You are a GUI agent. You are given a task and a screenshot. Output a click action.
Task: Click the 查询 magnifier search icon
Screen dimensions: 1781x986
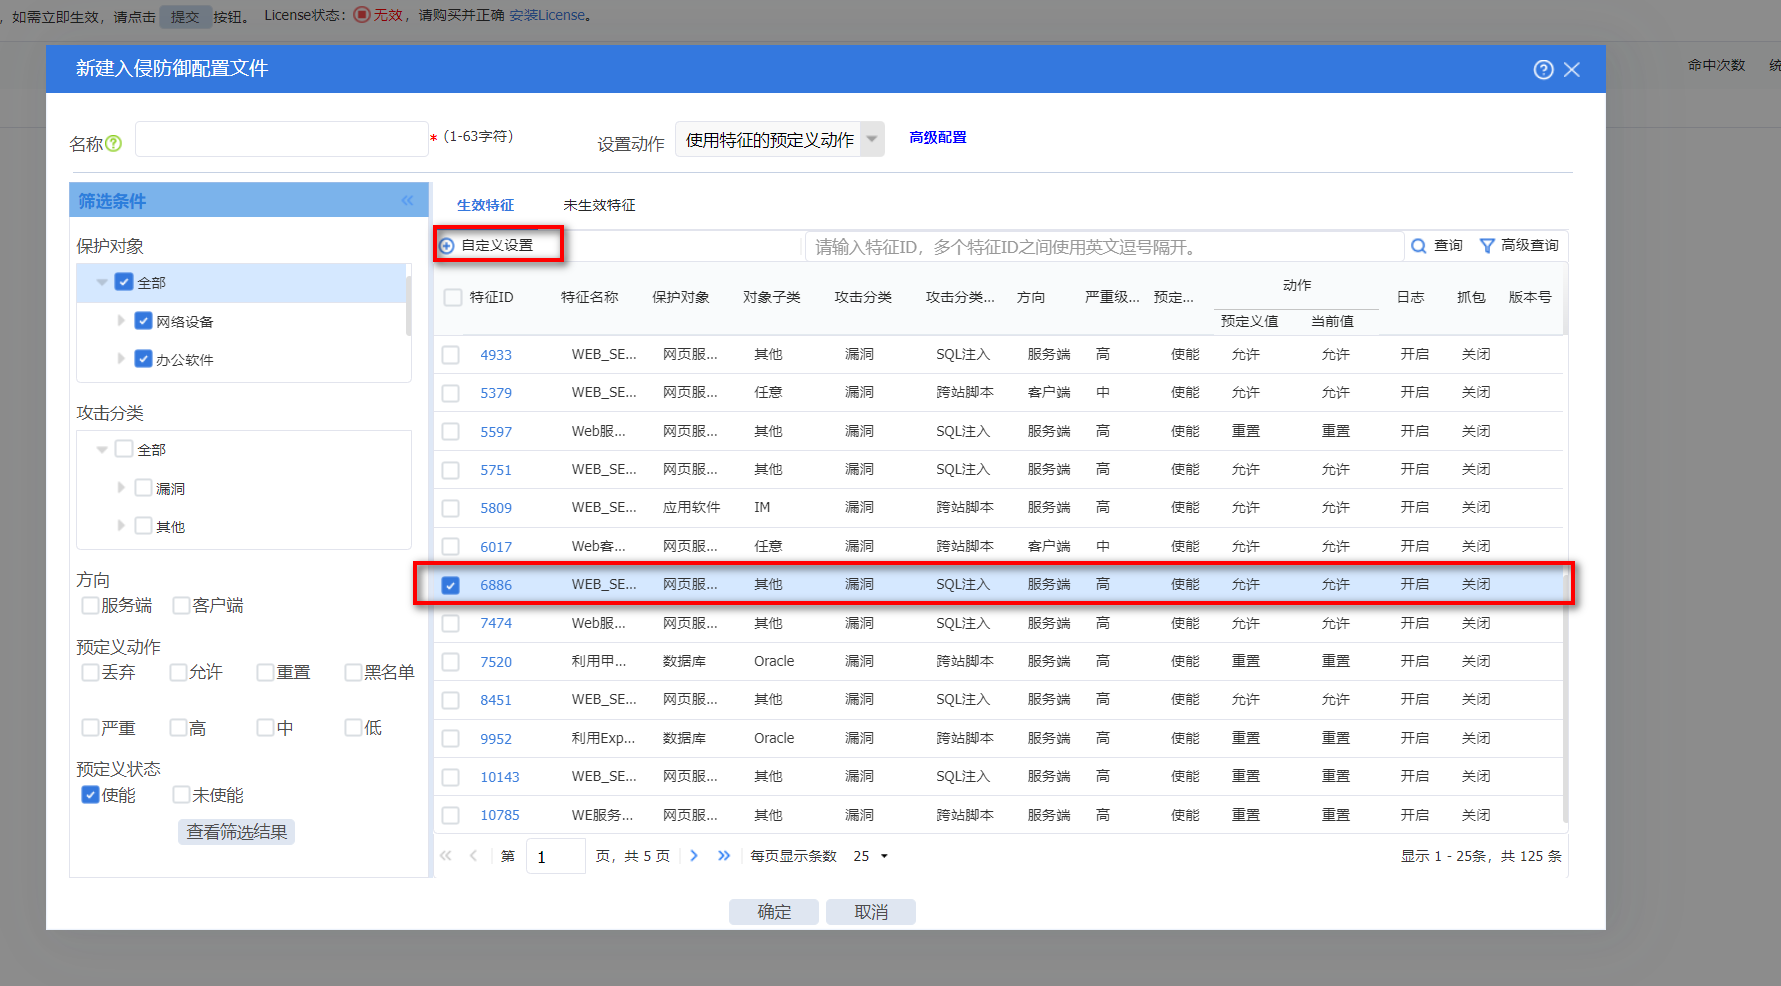1418,246
